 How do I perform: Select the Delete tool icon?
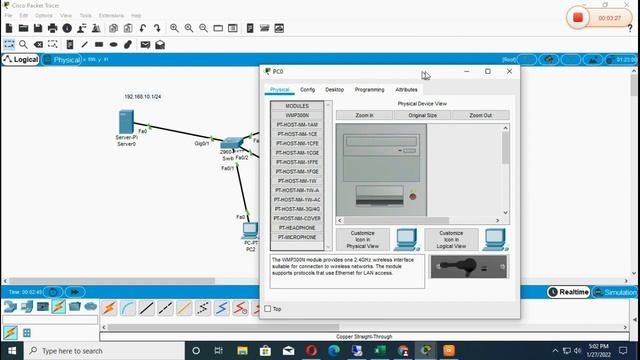click(x=38, y=44)
